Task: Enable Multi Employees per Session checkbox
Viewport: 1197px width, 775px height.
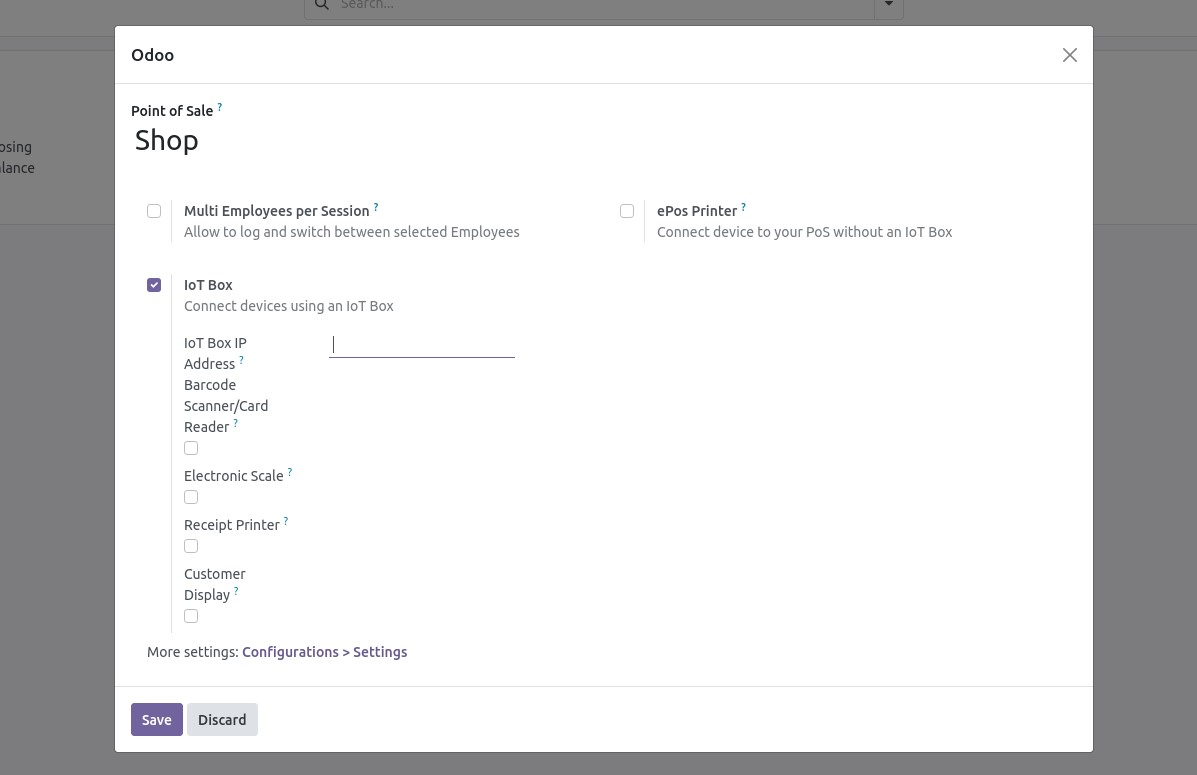Action: (154, 211)
